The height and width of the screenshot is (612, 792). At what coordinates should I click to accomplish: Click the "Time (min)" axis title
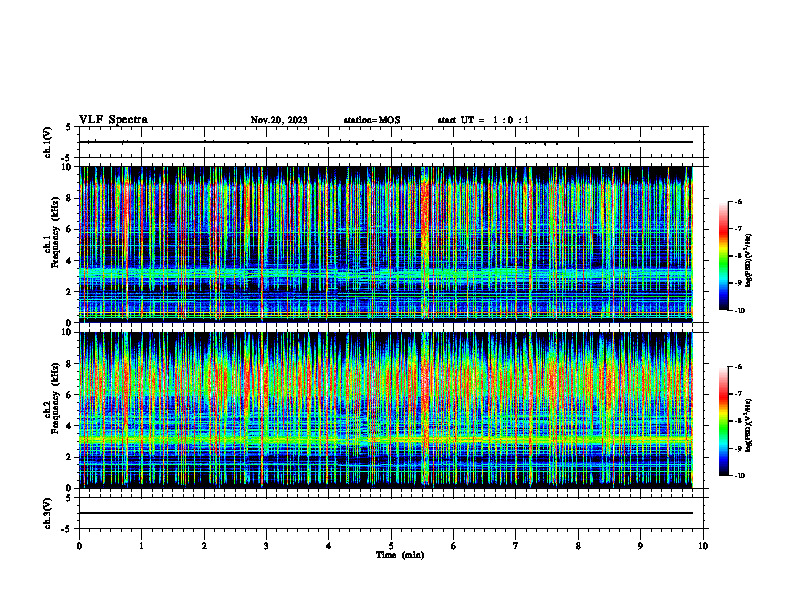[400, 555]
